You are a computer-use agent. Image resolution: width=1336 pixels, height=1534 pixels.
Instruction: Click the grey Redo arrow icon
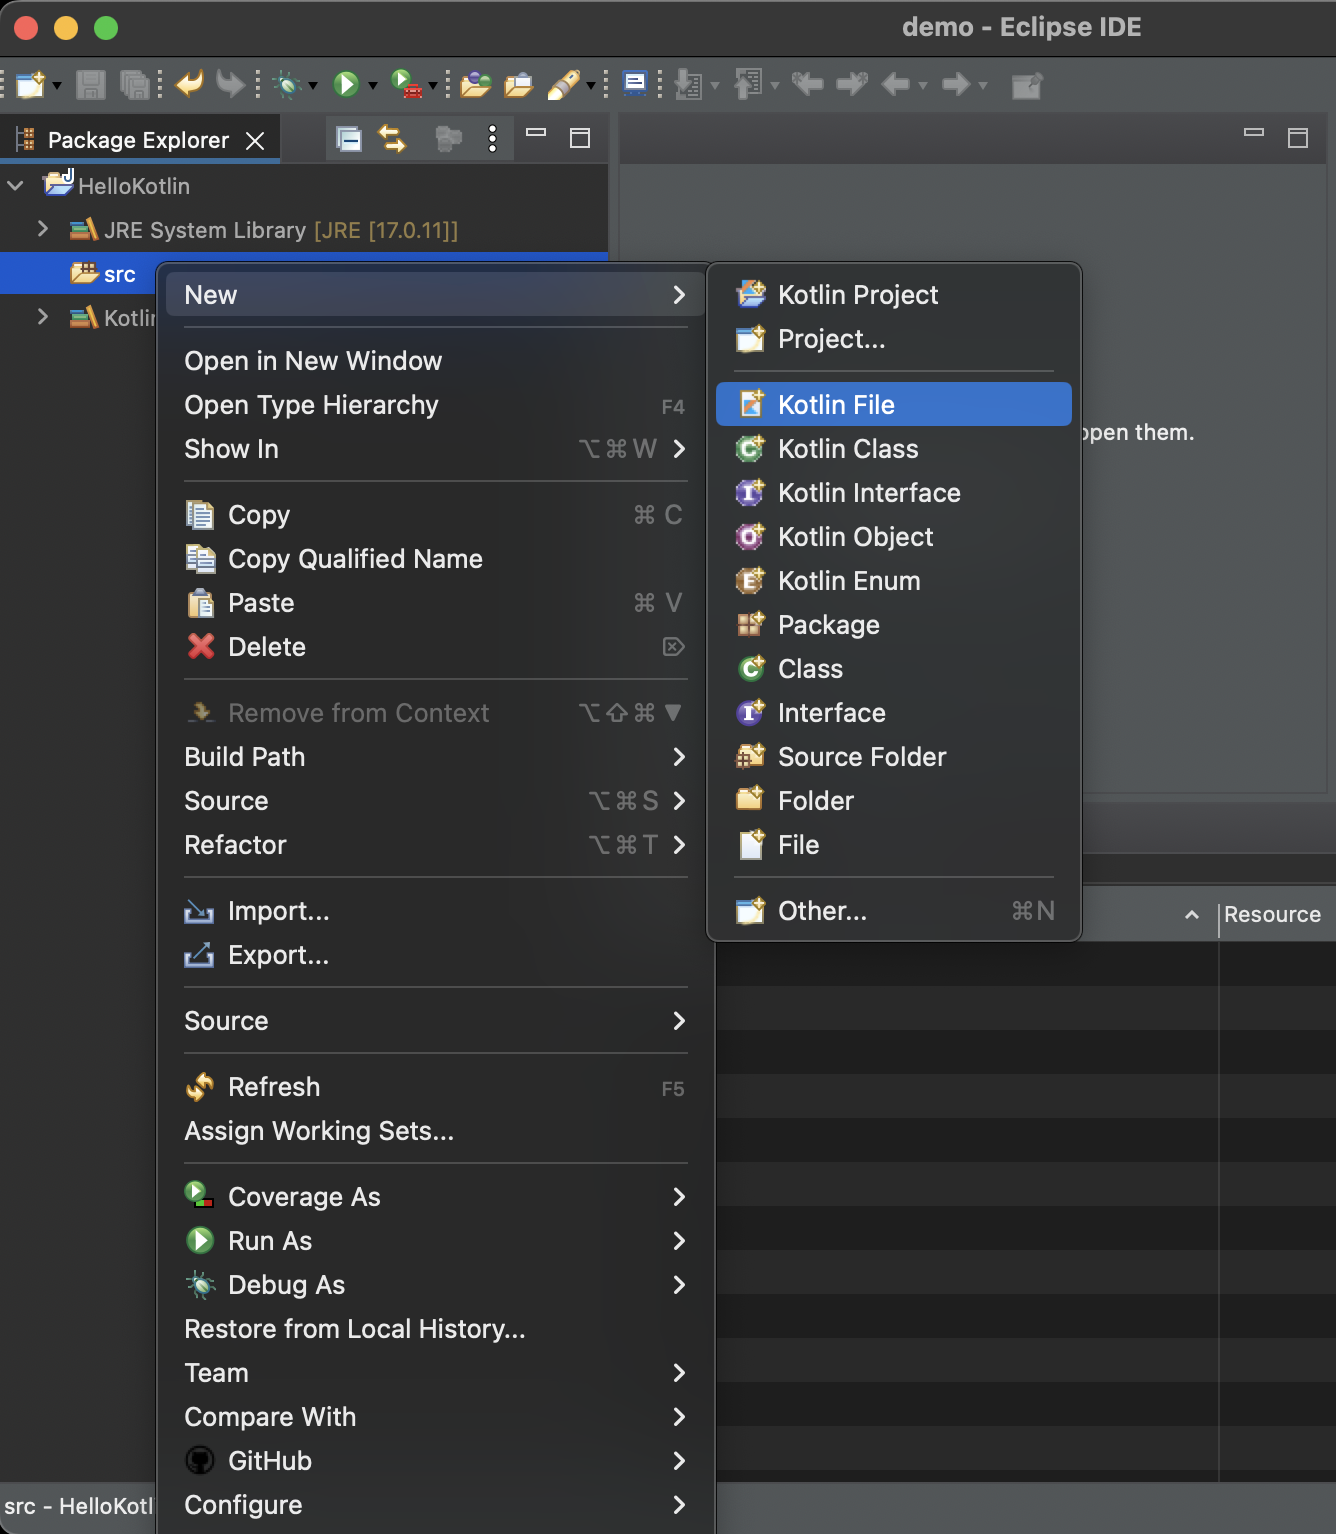230,84
